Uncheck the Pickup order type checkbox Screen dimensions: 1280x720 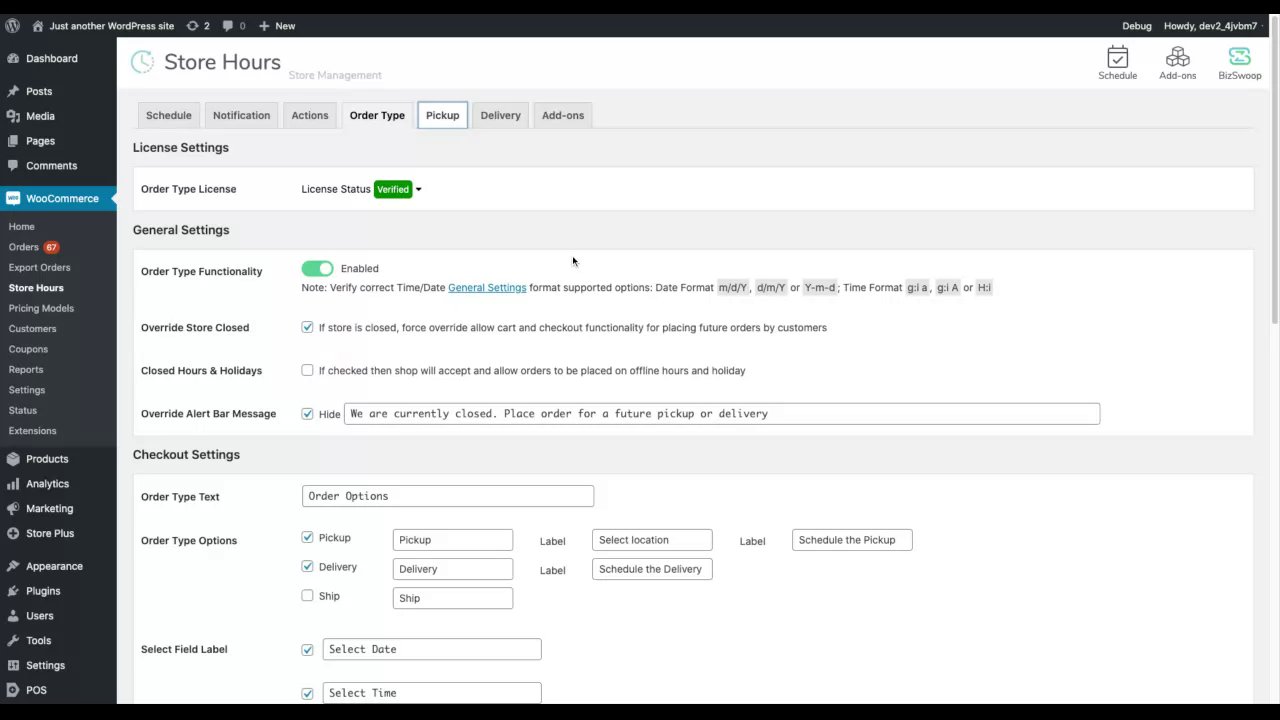click(x=307, y=537)
